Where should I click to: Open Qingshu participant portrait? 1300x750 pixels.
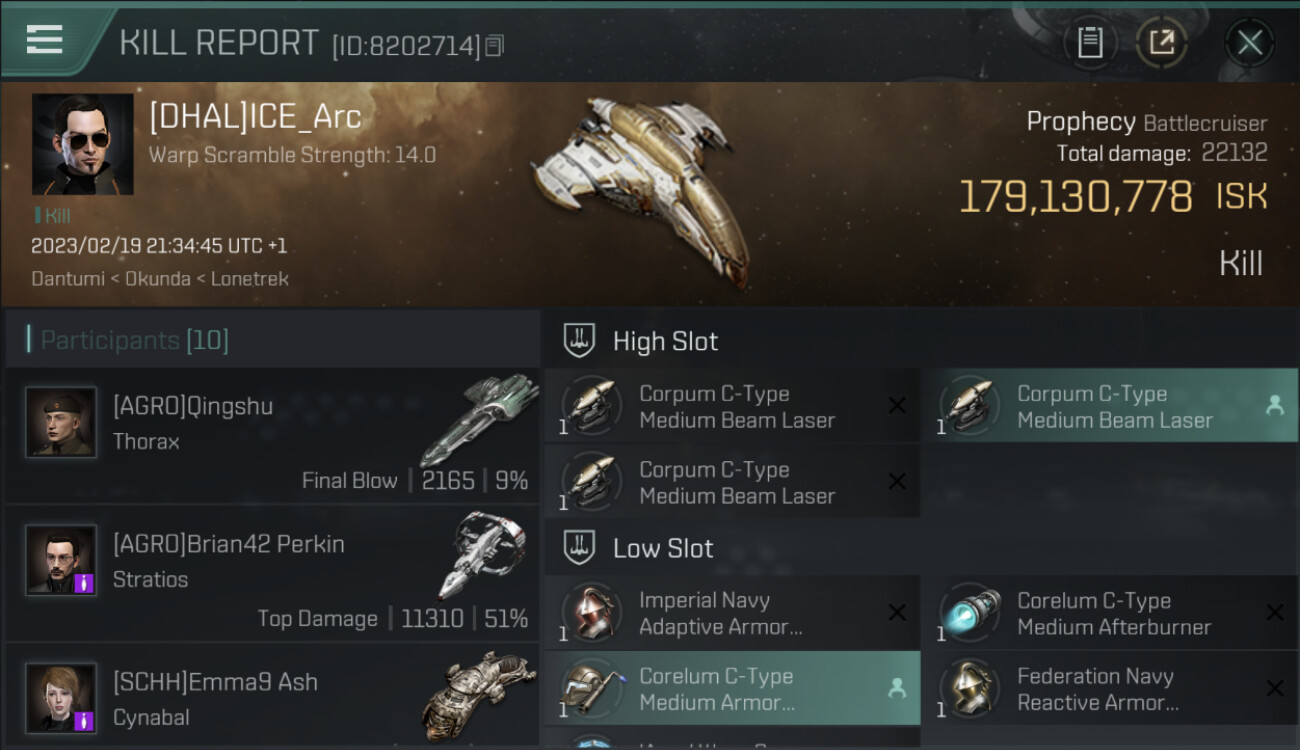[61, 422]
